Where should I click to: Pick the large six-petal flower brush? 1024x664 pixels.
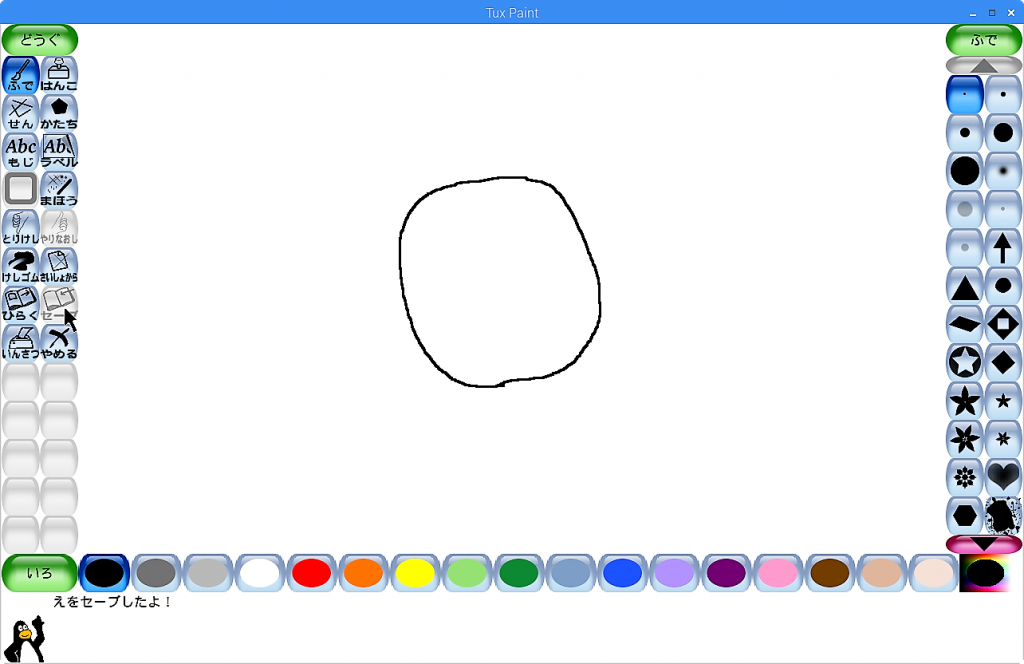coord(965,439)
